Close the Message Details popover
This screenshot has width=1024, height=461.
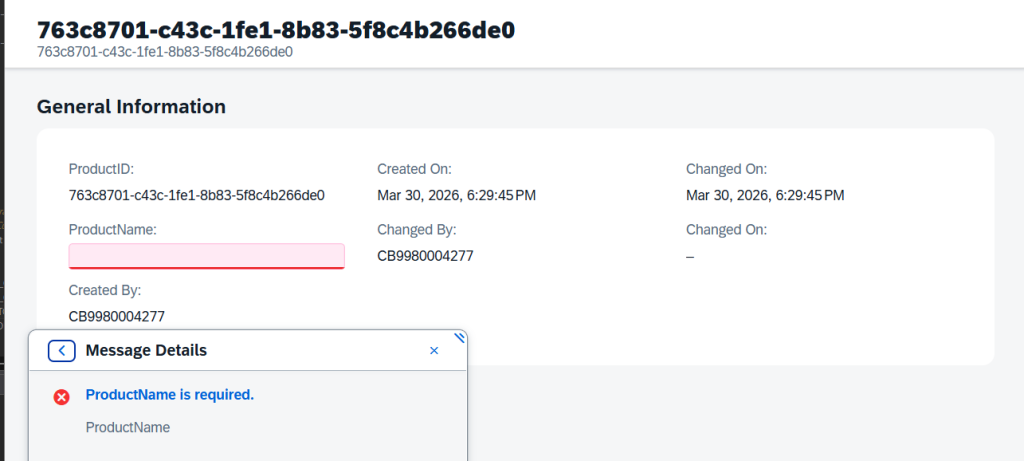point(434,350)
